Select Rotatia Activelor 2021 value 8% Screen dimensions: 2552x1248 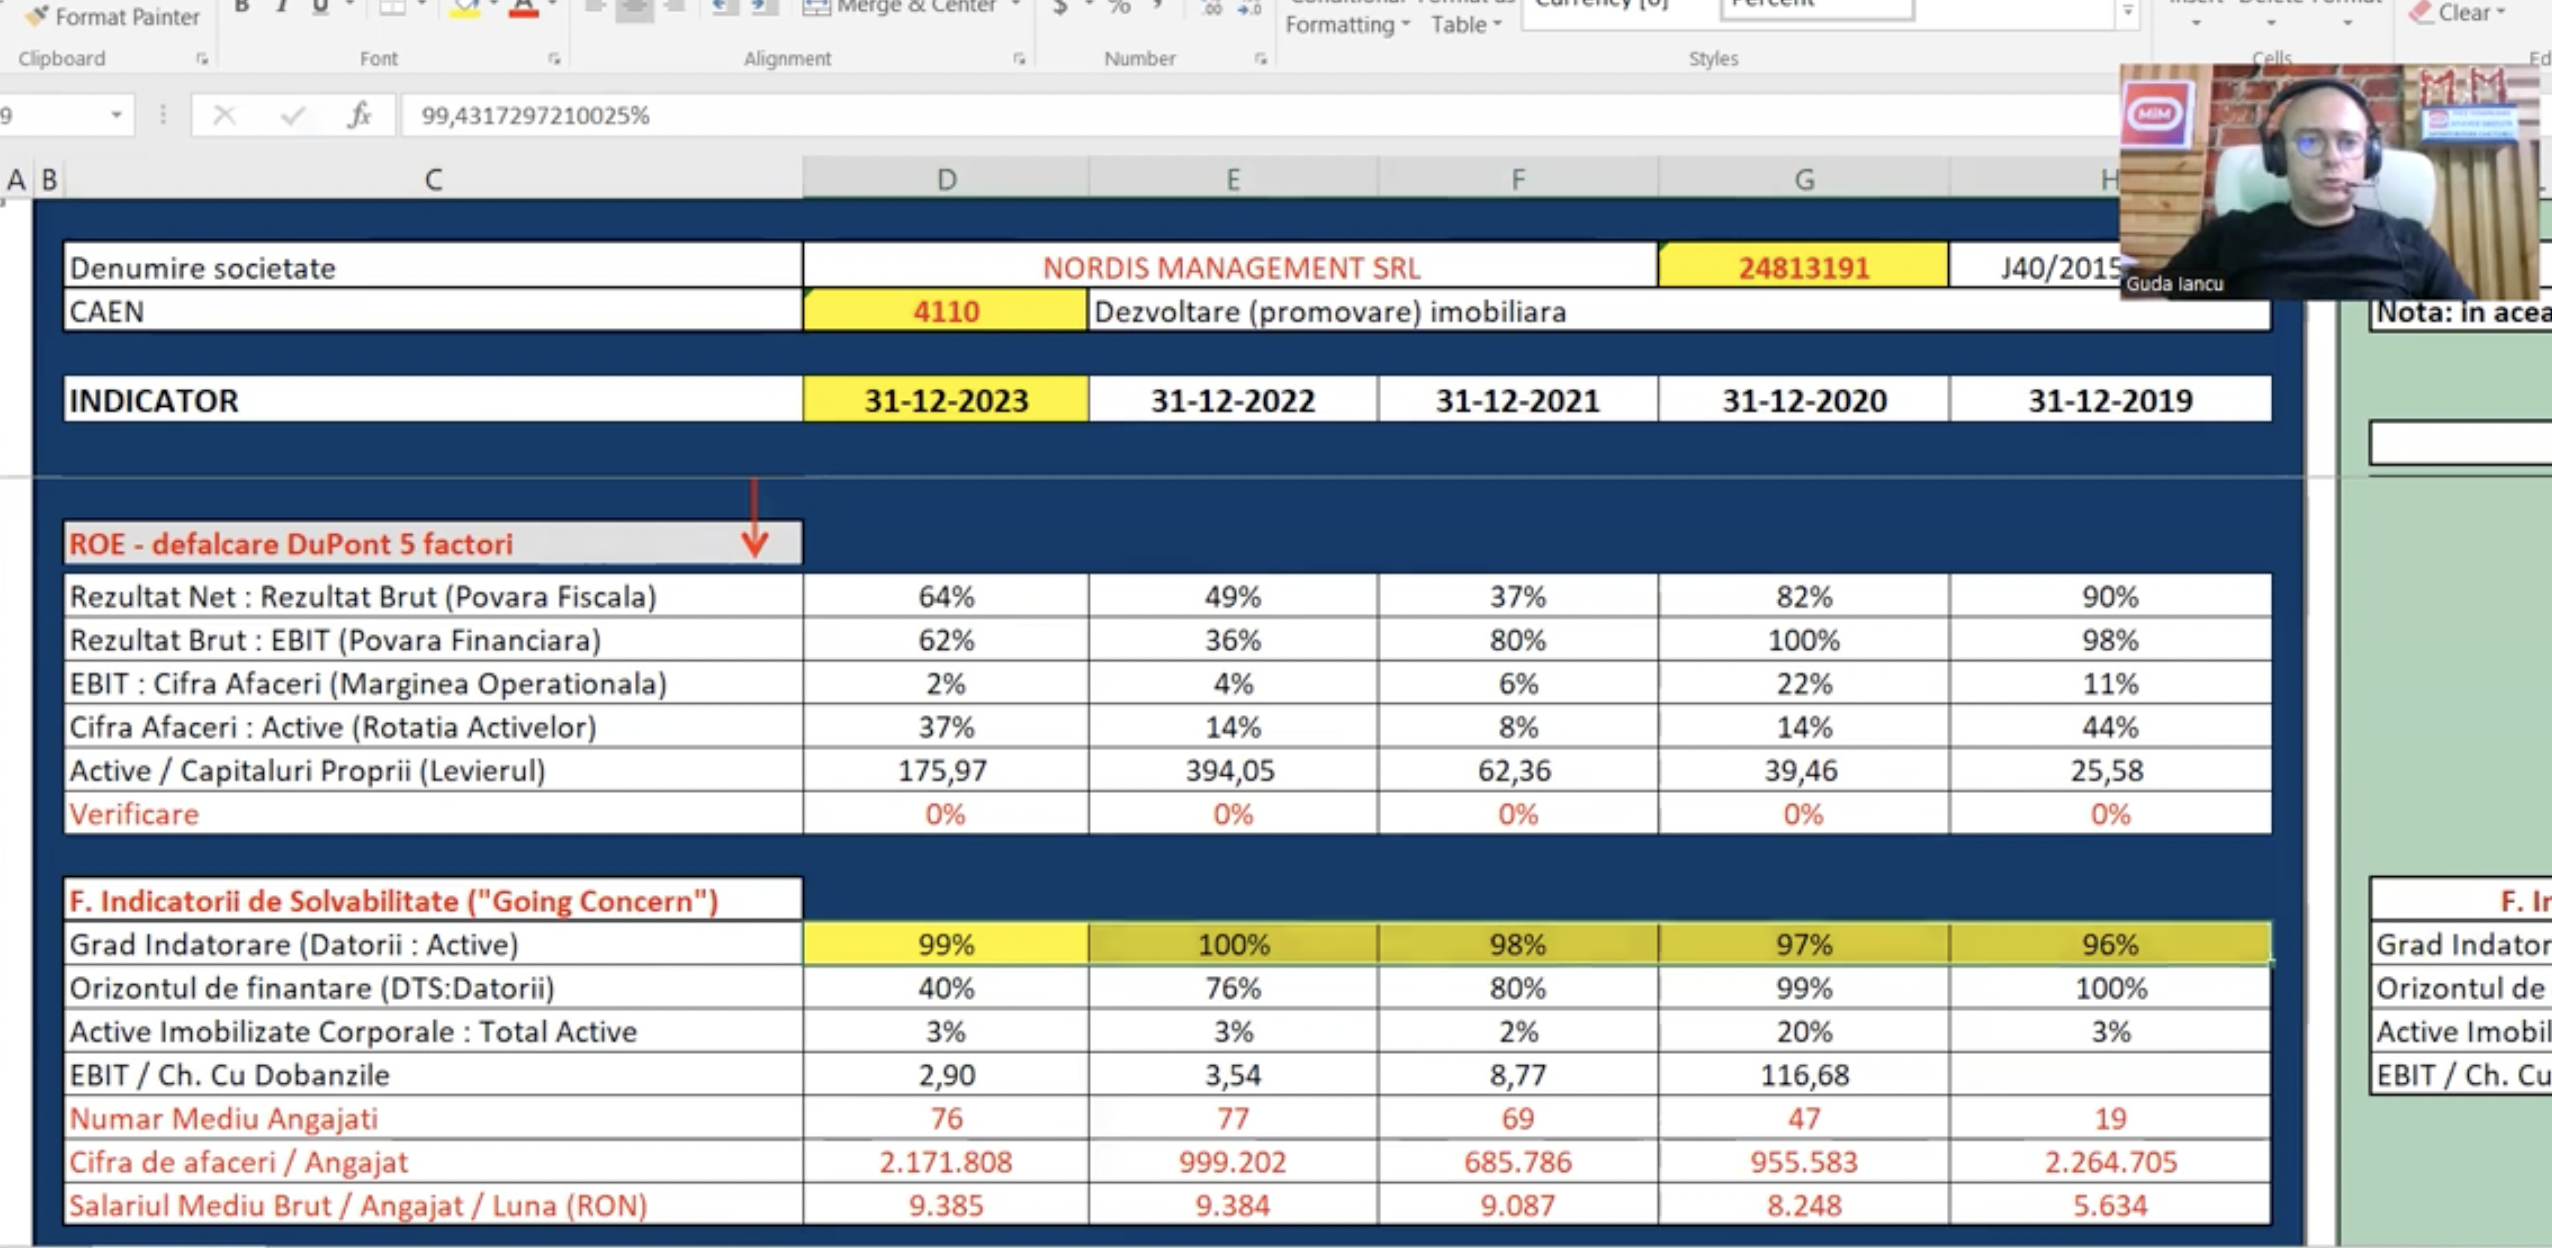click(x=1518, y=727)
